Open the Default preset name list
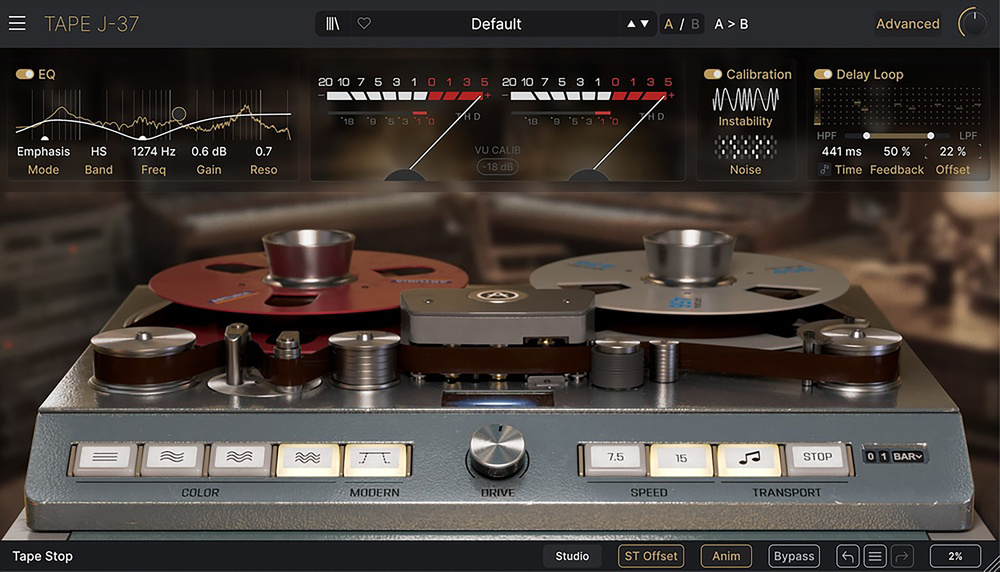This screenshot has width=1000, height=572. [496, 24]
